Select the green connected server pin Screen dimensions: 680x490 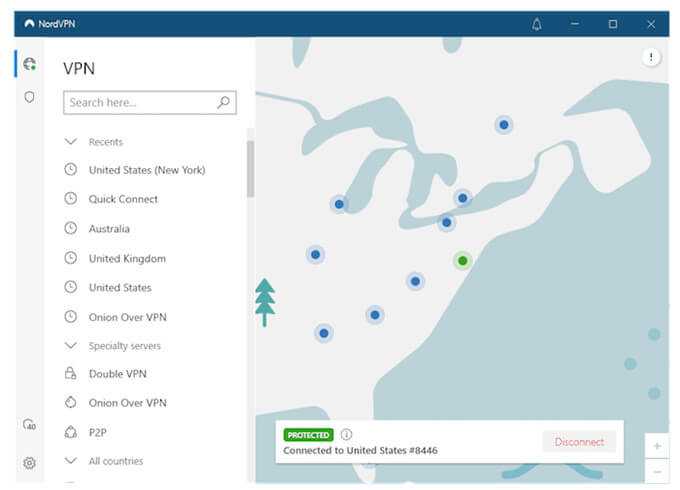pyautogui.click(x=462, y=261)
